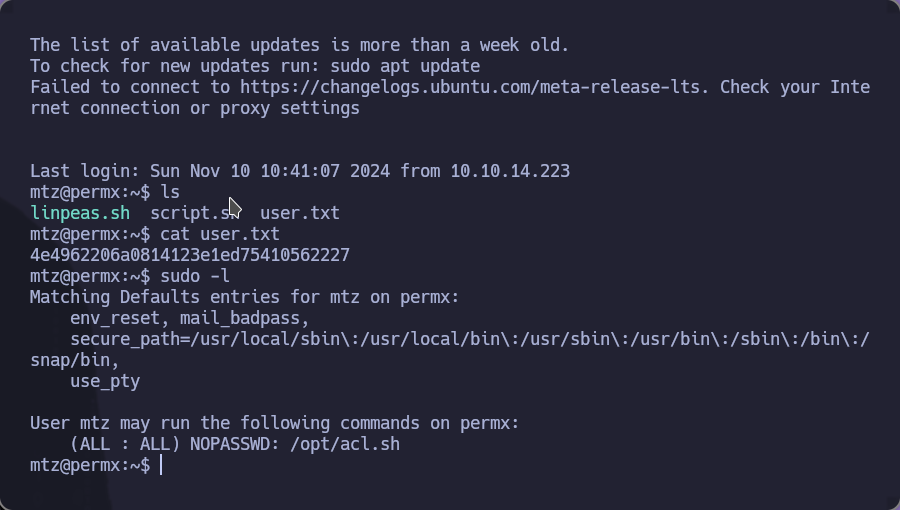Click the NOPASSWD keyword
The height and width of the screenshot is (510, 900).
tap(235, 444)
